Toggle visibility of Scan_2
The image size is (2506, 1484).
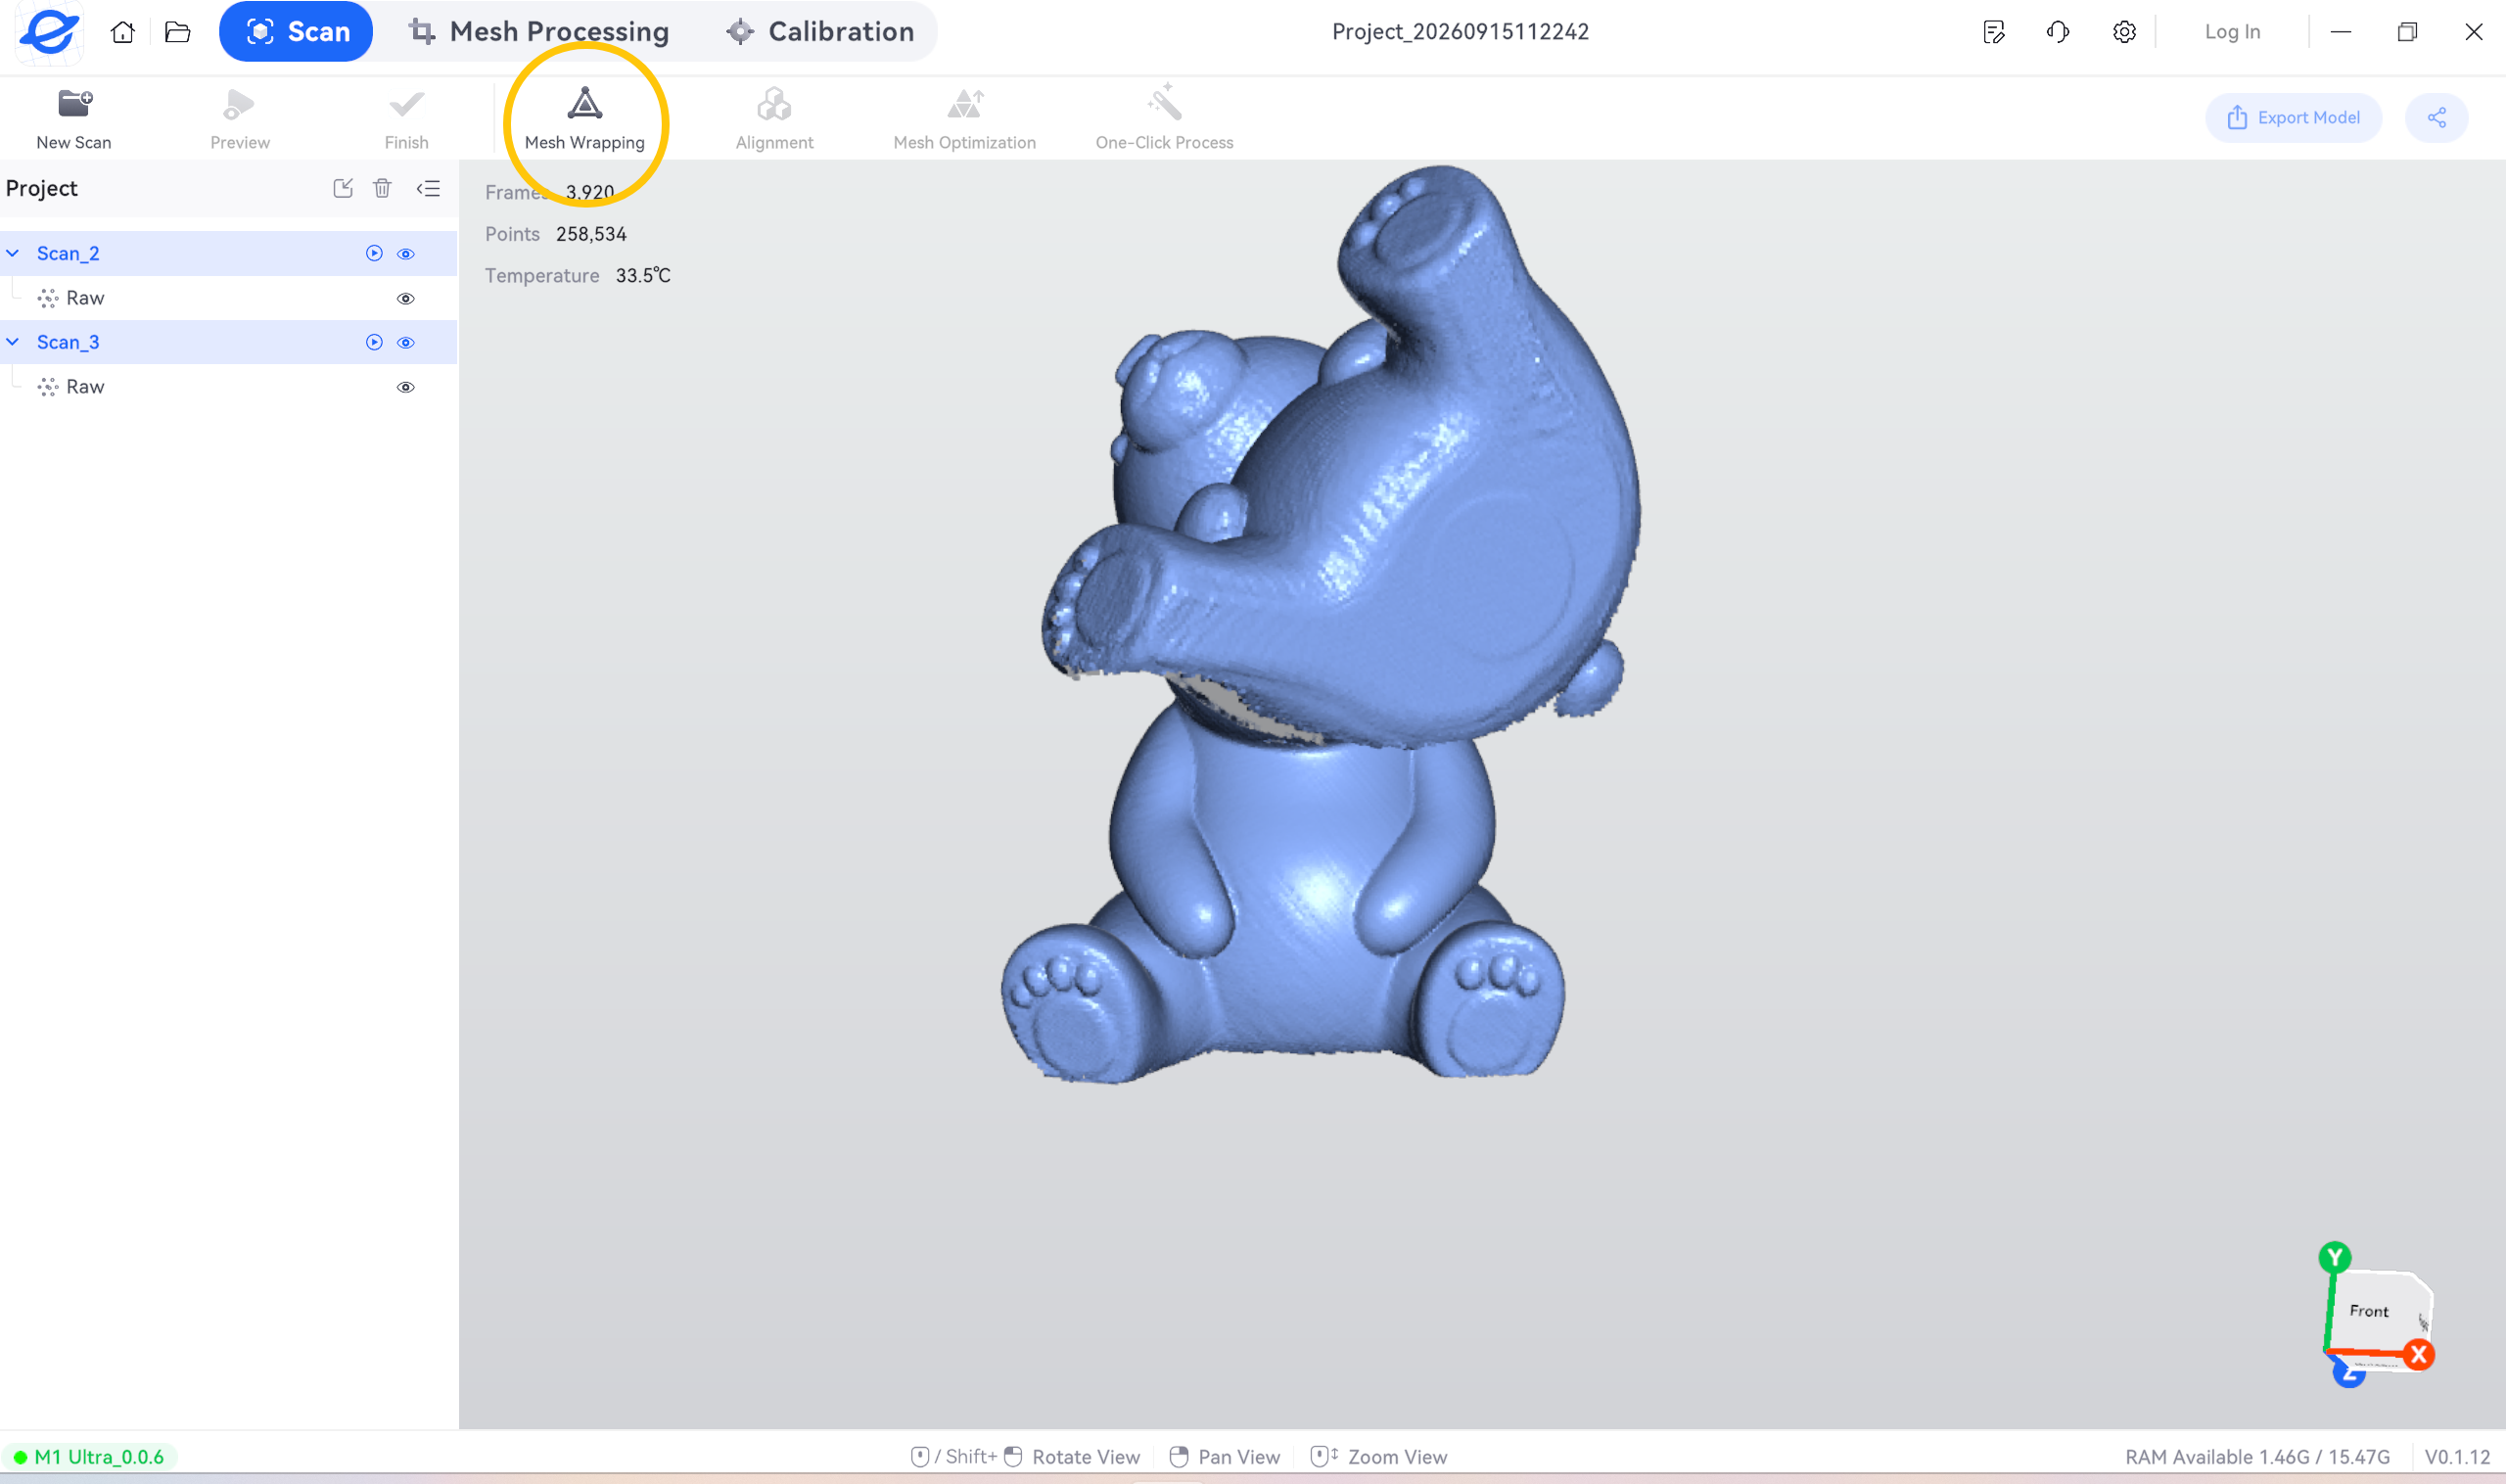click(406, 254)
